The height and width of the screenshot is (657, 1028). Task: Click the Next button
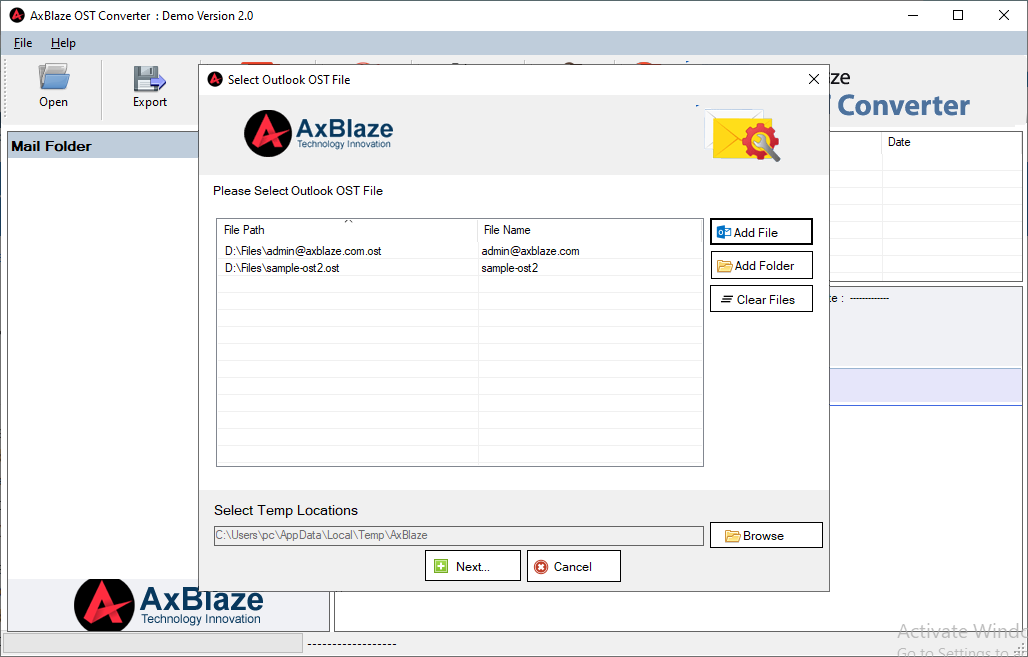[473, 566]
